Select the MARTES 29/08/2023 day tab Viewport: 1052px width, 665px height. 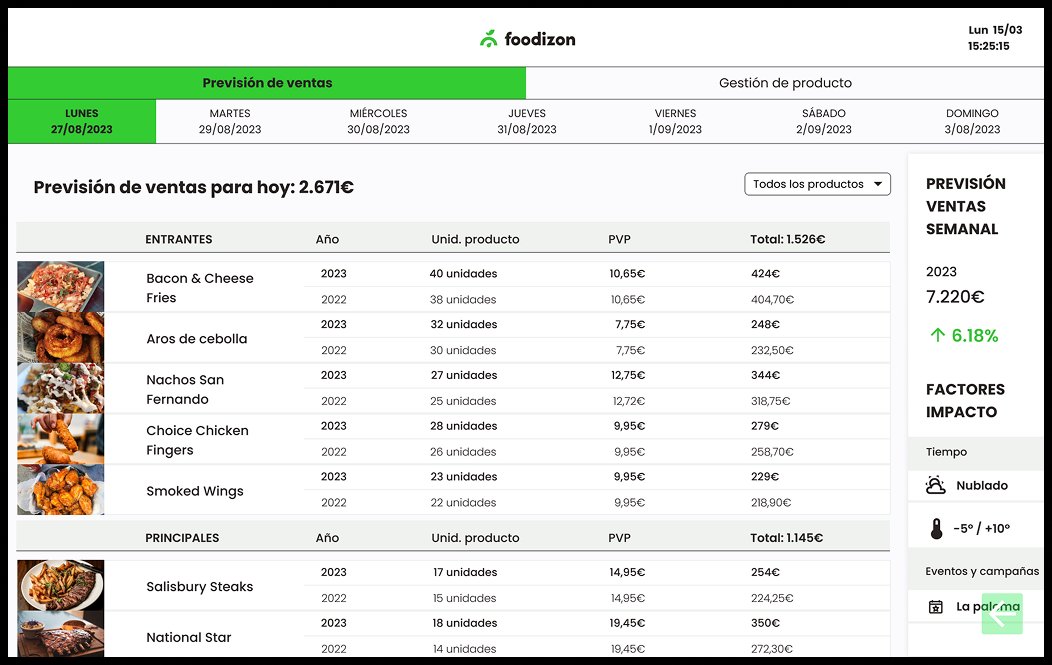click(x=230, y=121)
